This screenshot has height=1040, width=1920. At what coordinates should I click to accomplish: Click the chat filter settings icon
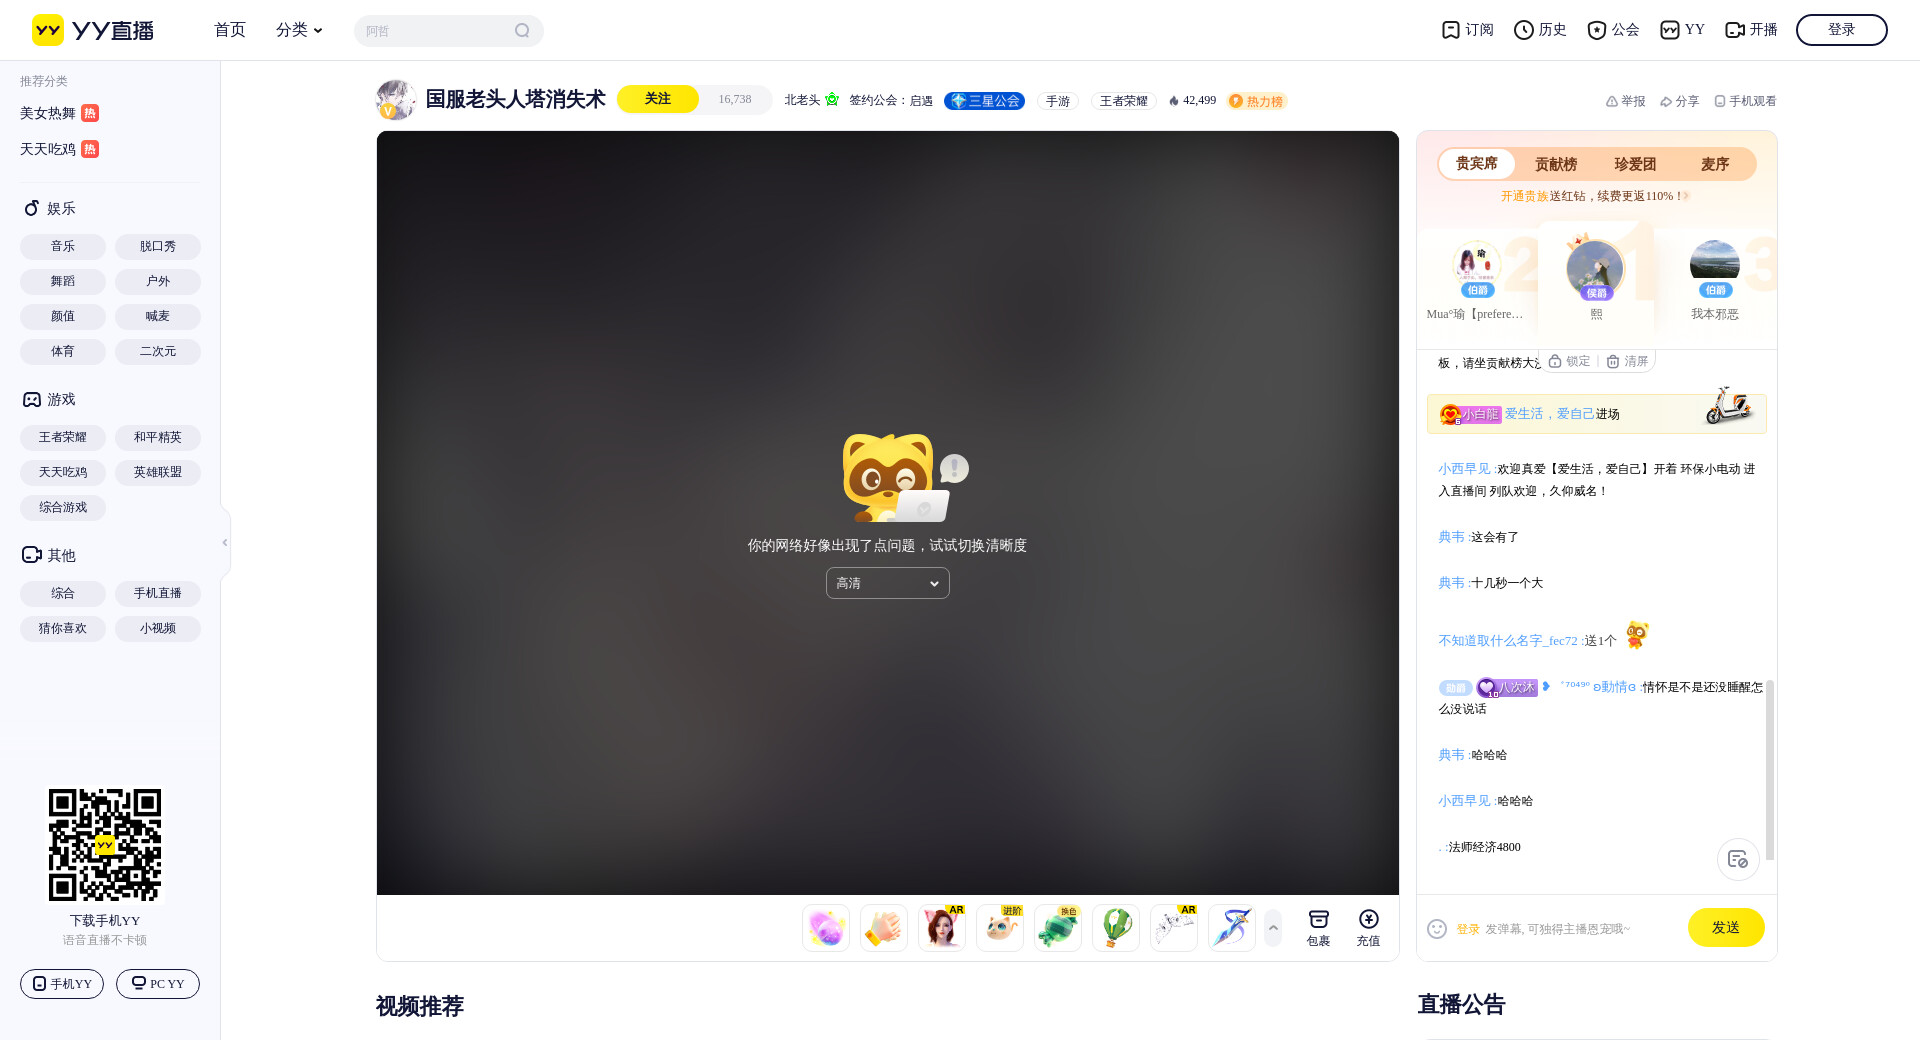[x=1738, y=859]
